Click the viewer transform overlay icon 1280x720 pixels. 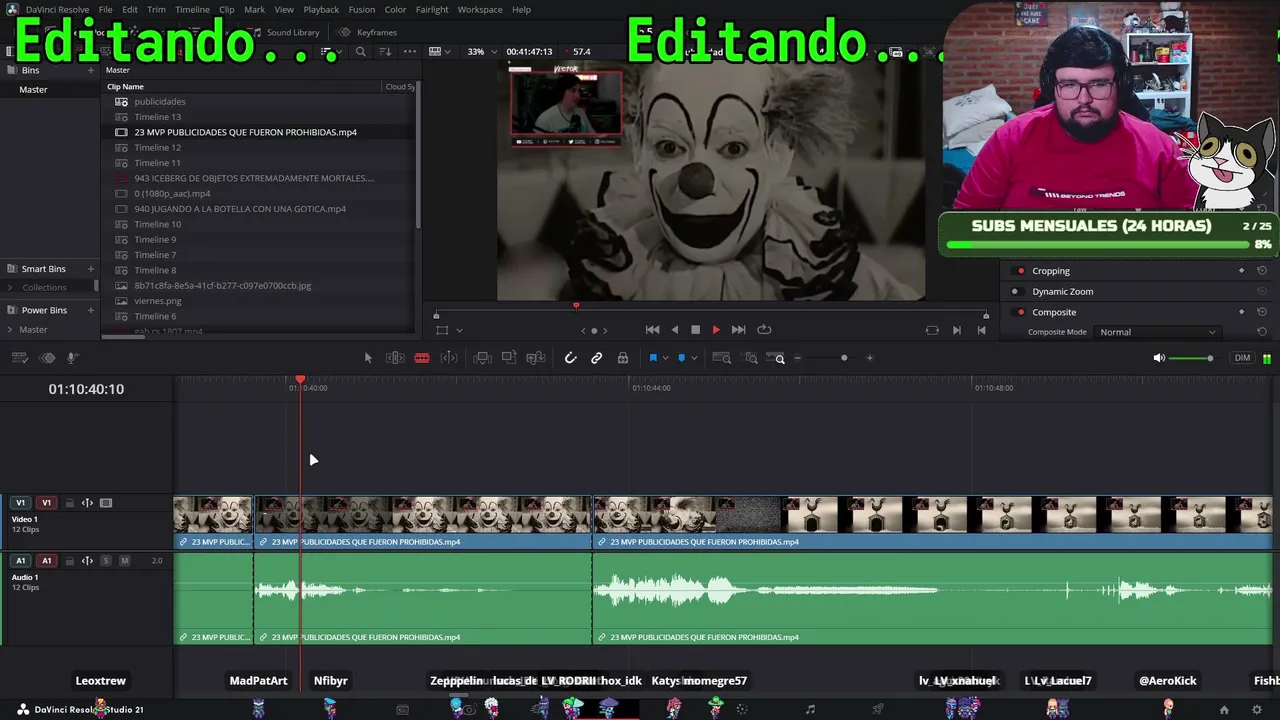click(x=442, y=330)
